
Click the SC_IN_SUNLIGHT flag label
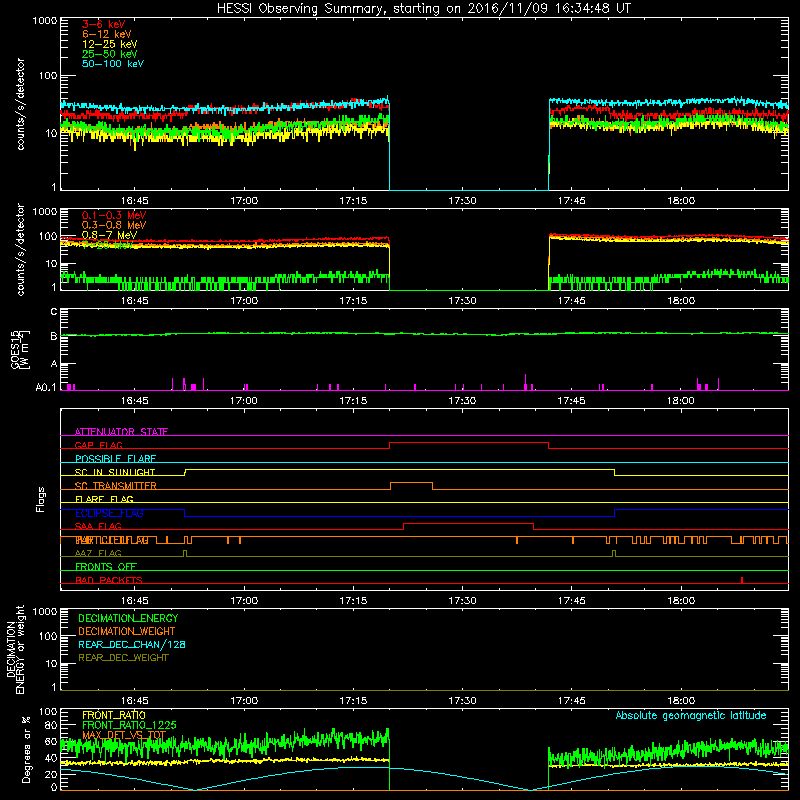115,472
